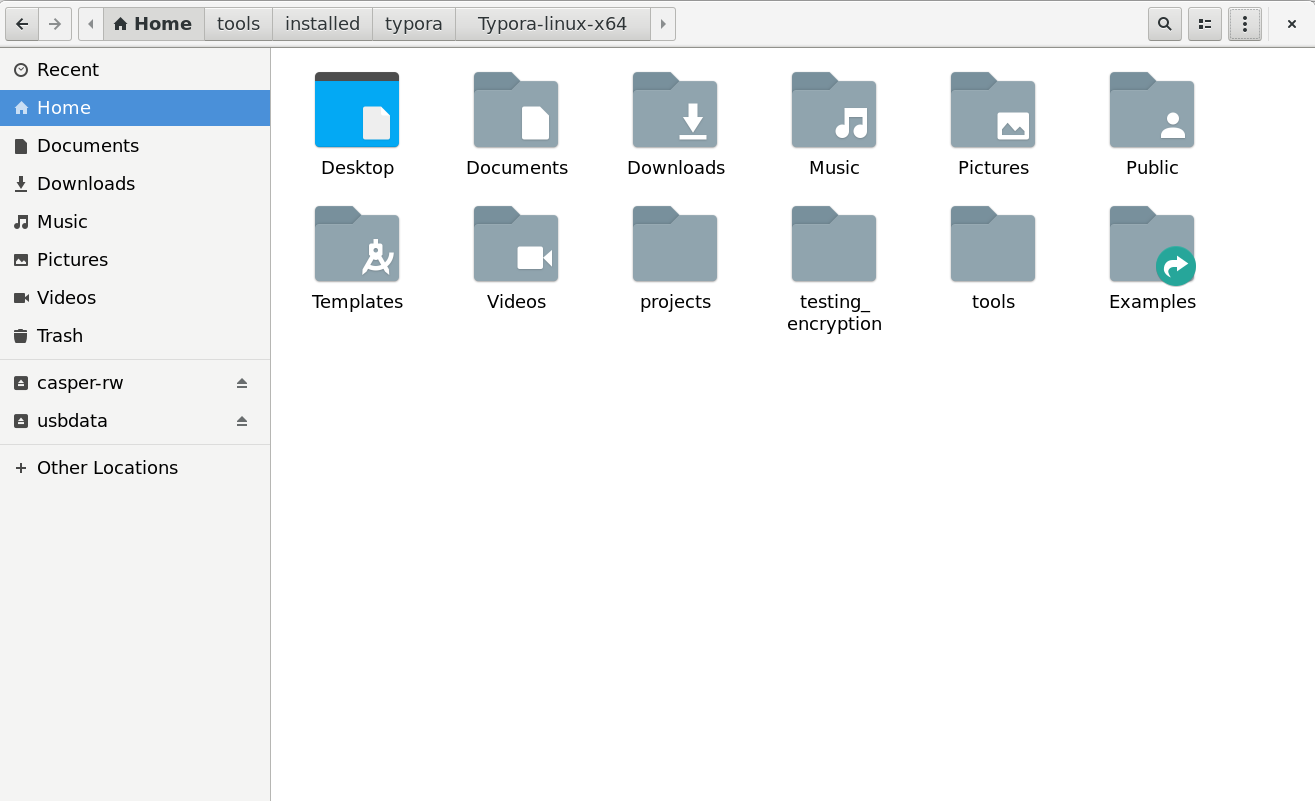Open Other Locations from the sidebar
This screenshot has width=1315, height=801.
pyautogui.click(x=107, y=467)
